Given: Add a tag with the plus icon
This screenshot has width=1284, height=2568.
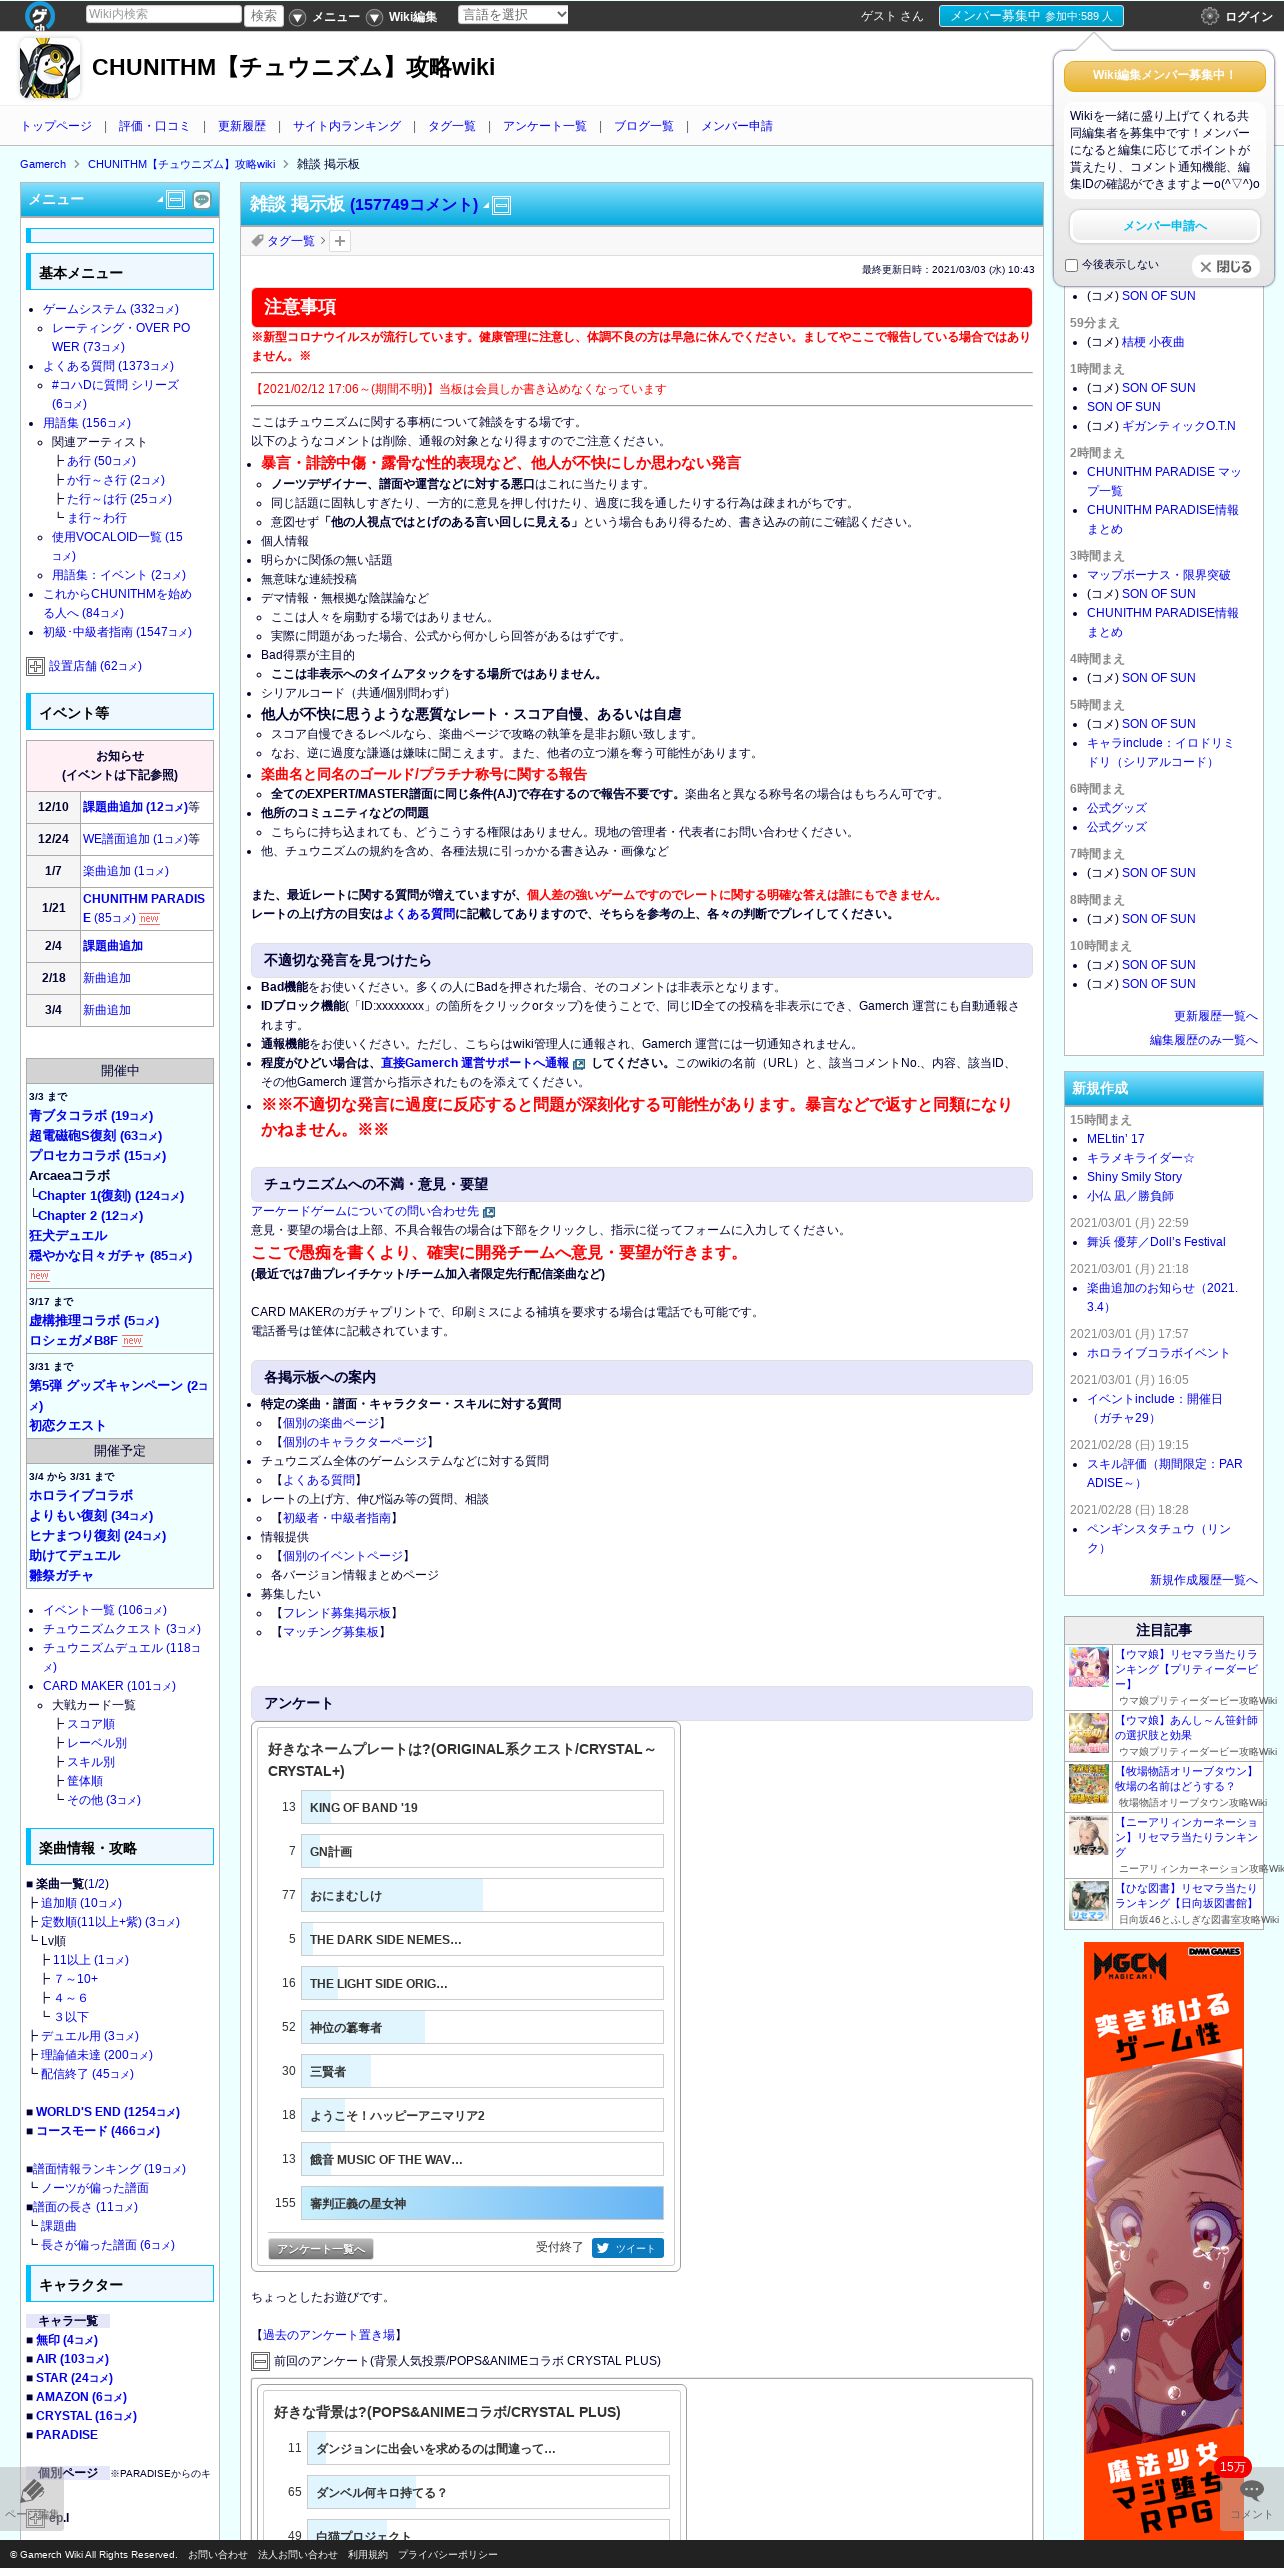Looking at the screenshot, I should (x=340, y=241).
